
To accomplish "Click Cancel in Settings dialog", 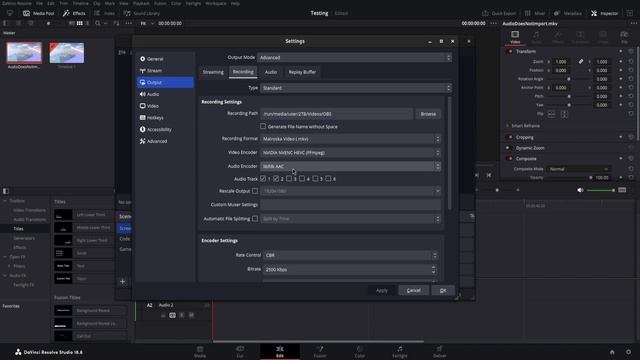I will coord(413,290).
